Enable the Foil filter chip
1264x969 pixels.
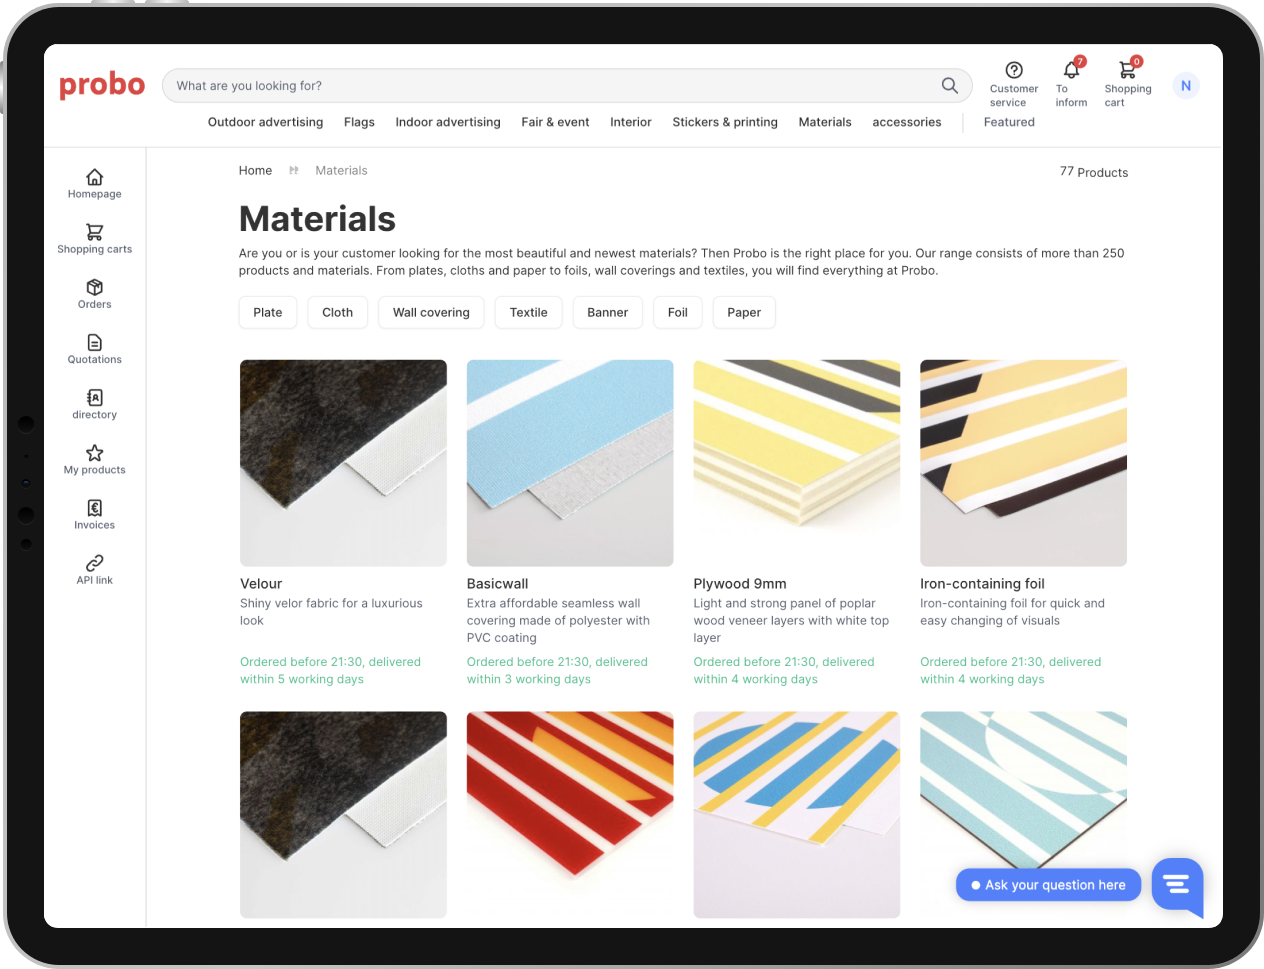click(x=677, y=312)
